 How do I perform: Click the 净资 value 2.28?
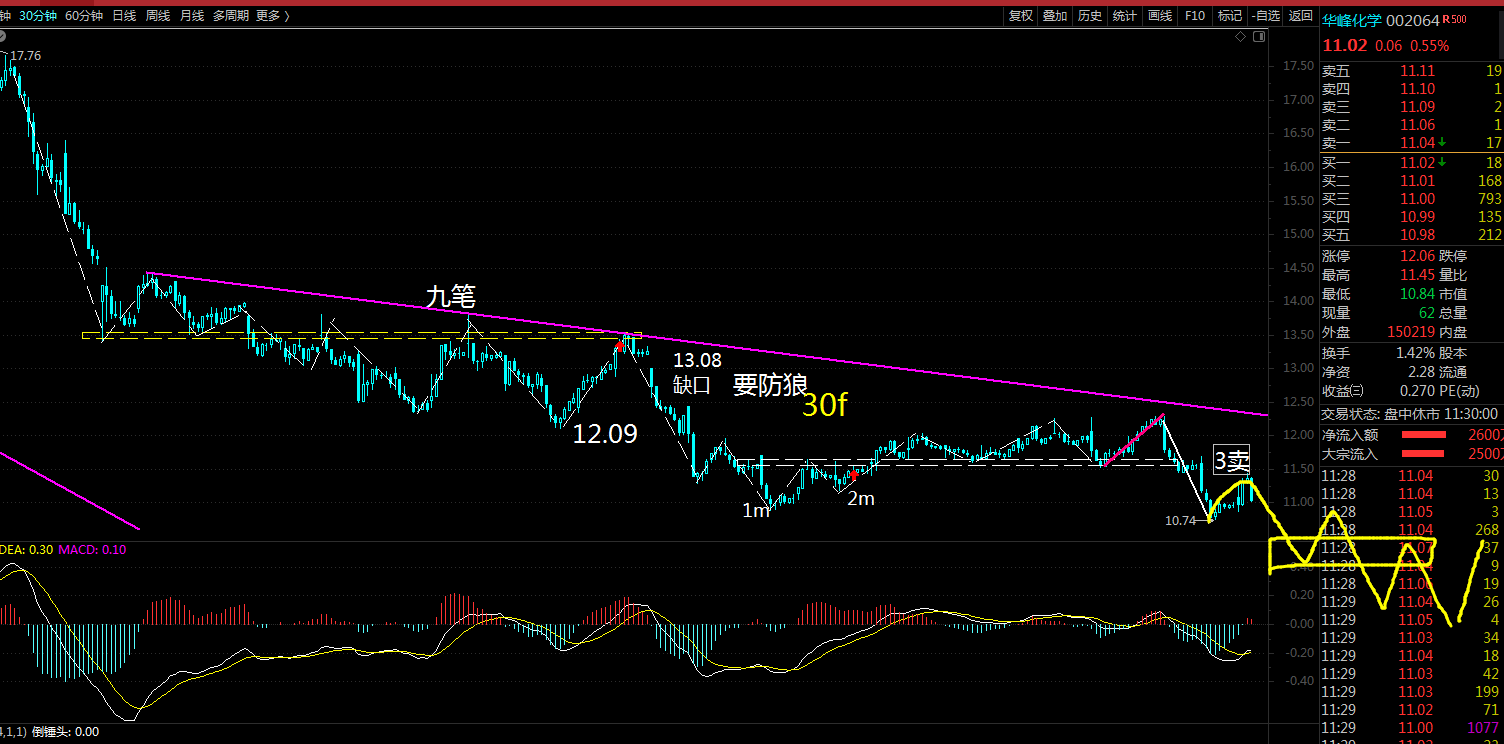click(x=1422, y=372)
